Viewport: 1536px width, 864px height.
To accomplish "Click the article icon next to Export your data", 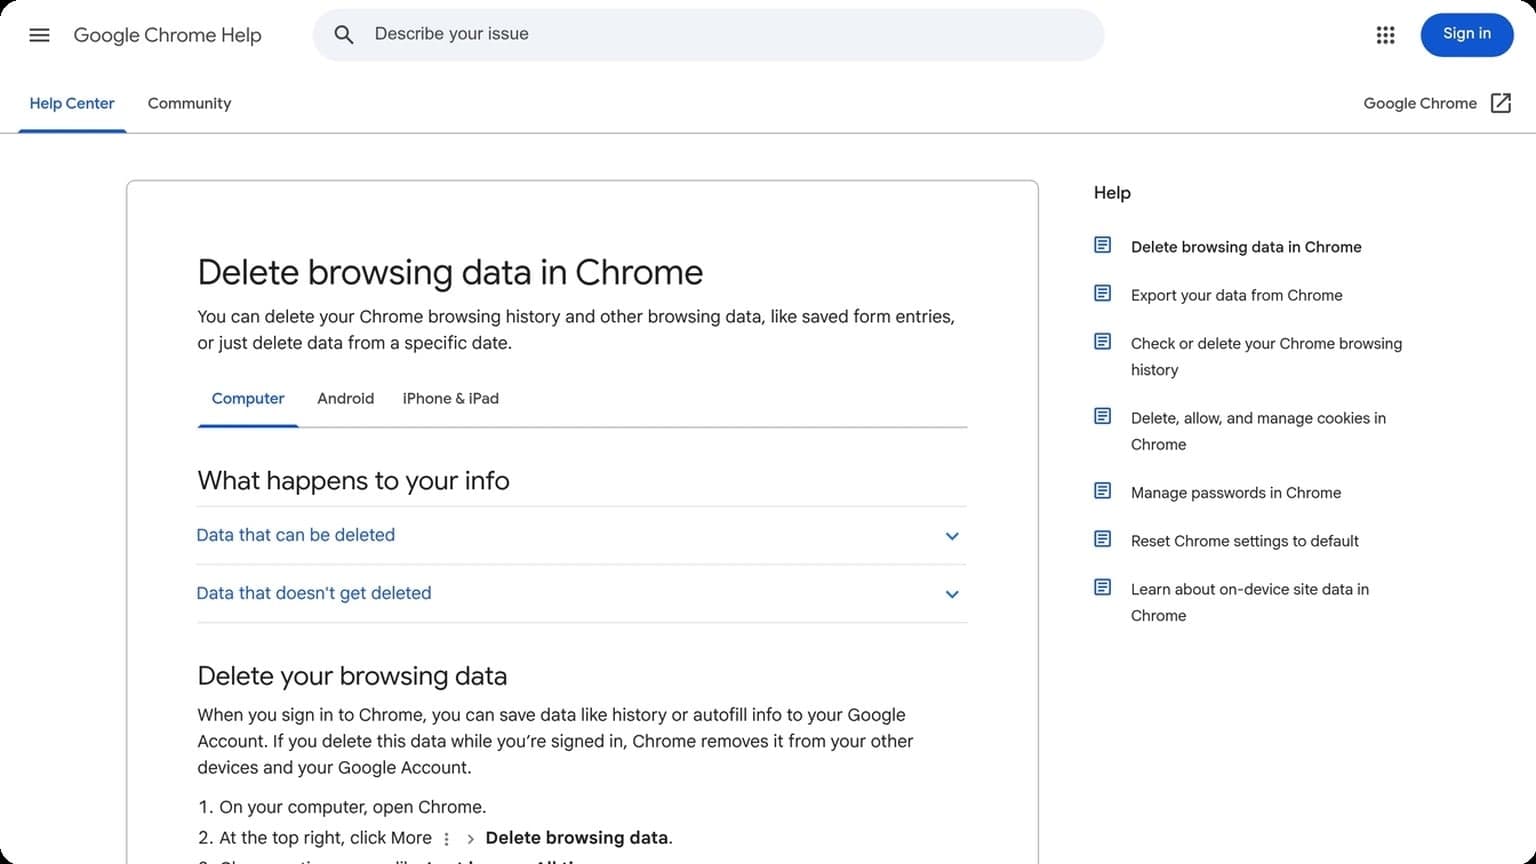I will pyautogui.click(x=1102, y=293).
